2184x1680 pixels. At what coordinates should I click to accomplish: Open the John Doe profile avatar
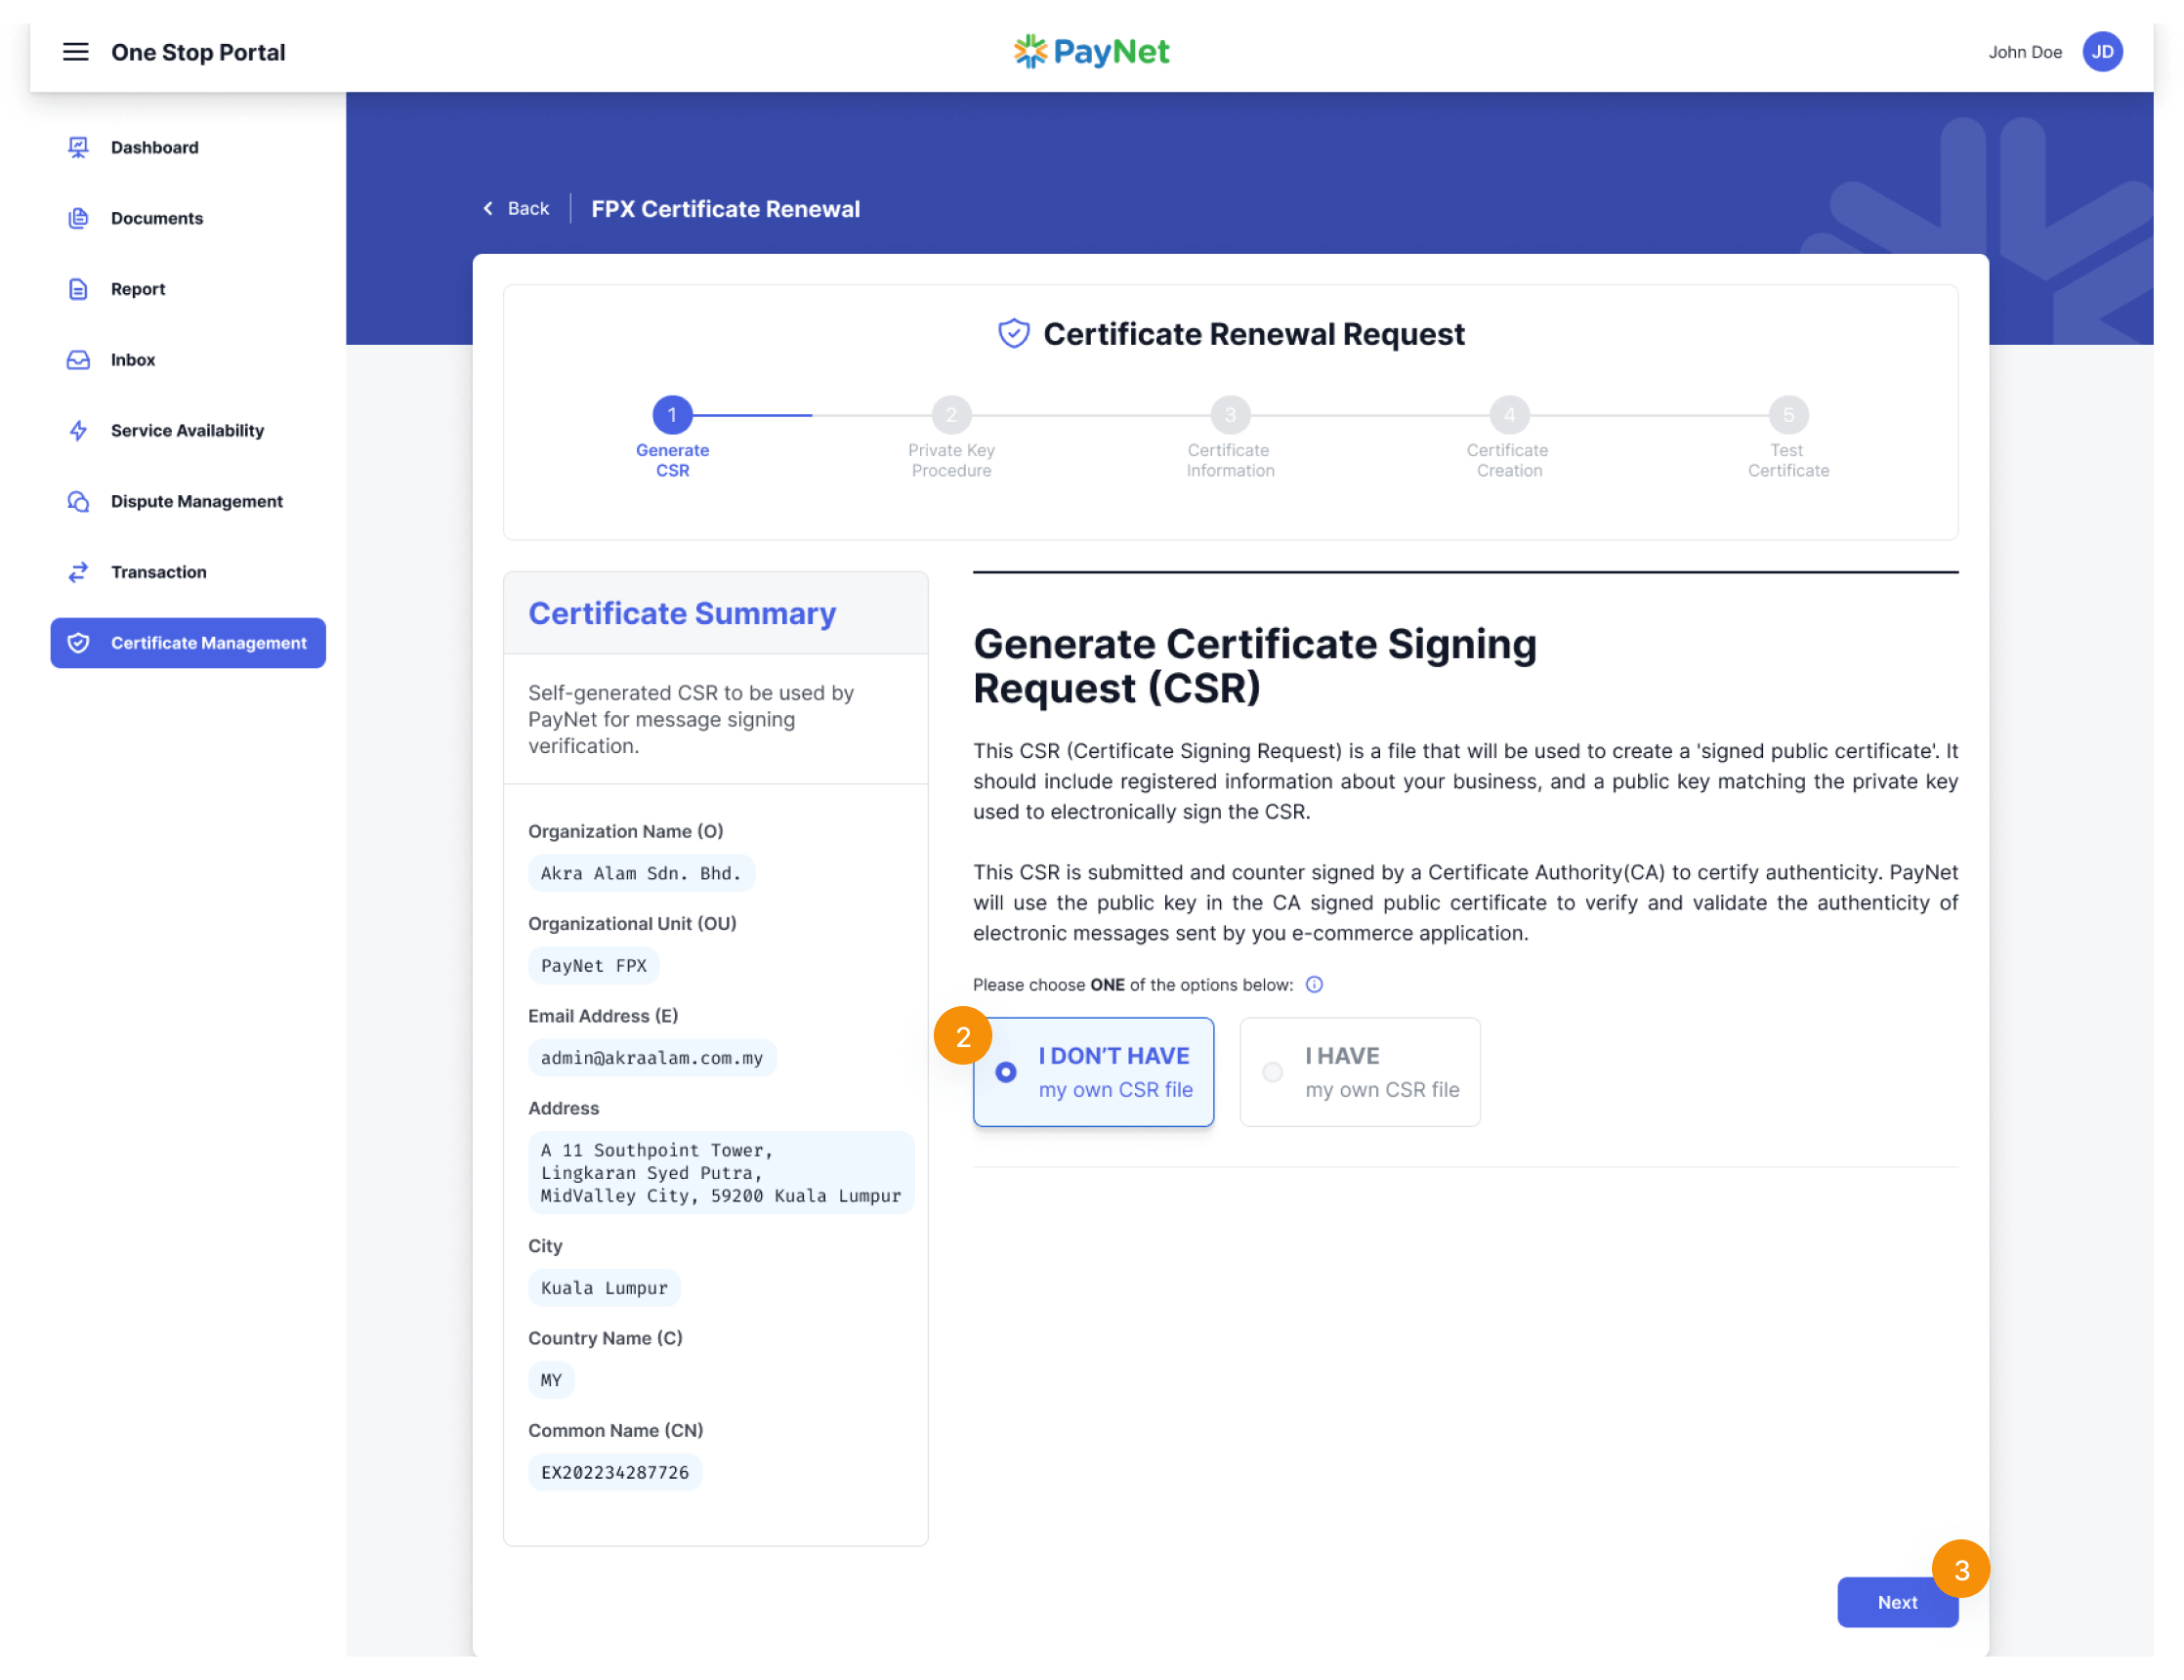[2103, 52]
